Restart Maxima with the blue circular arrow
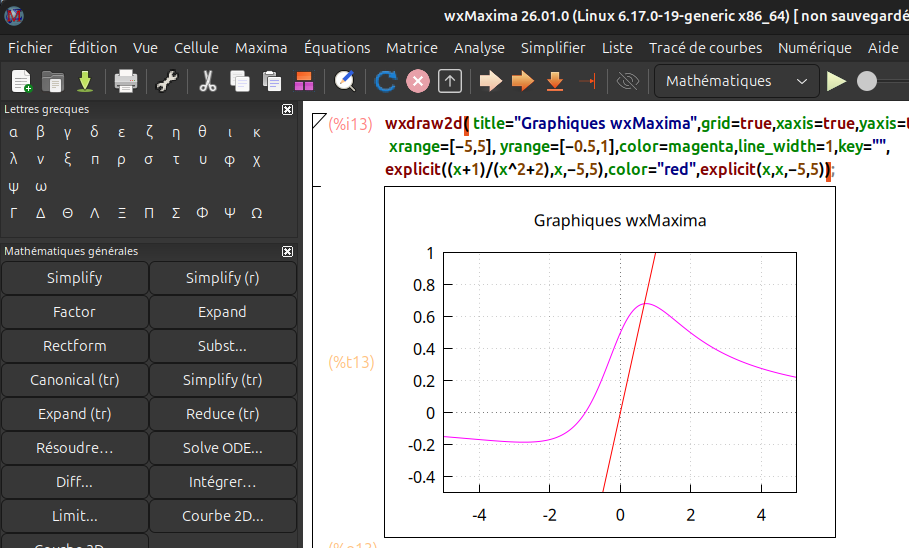Image resolution: width=909 pixels, height=548 pixels. point(385,81)
